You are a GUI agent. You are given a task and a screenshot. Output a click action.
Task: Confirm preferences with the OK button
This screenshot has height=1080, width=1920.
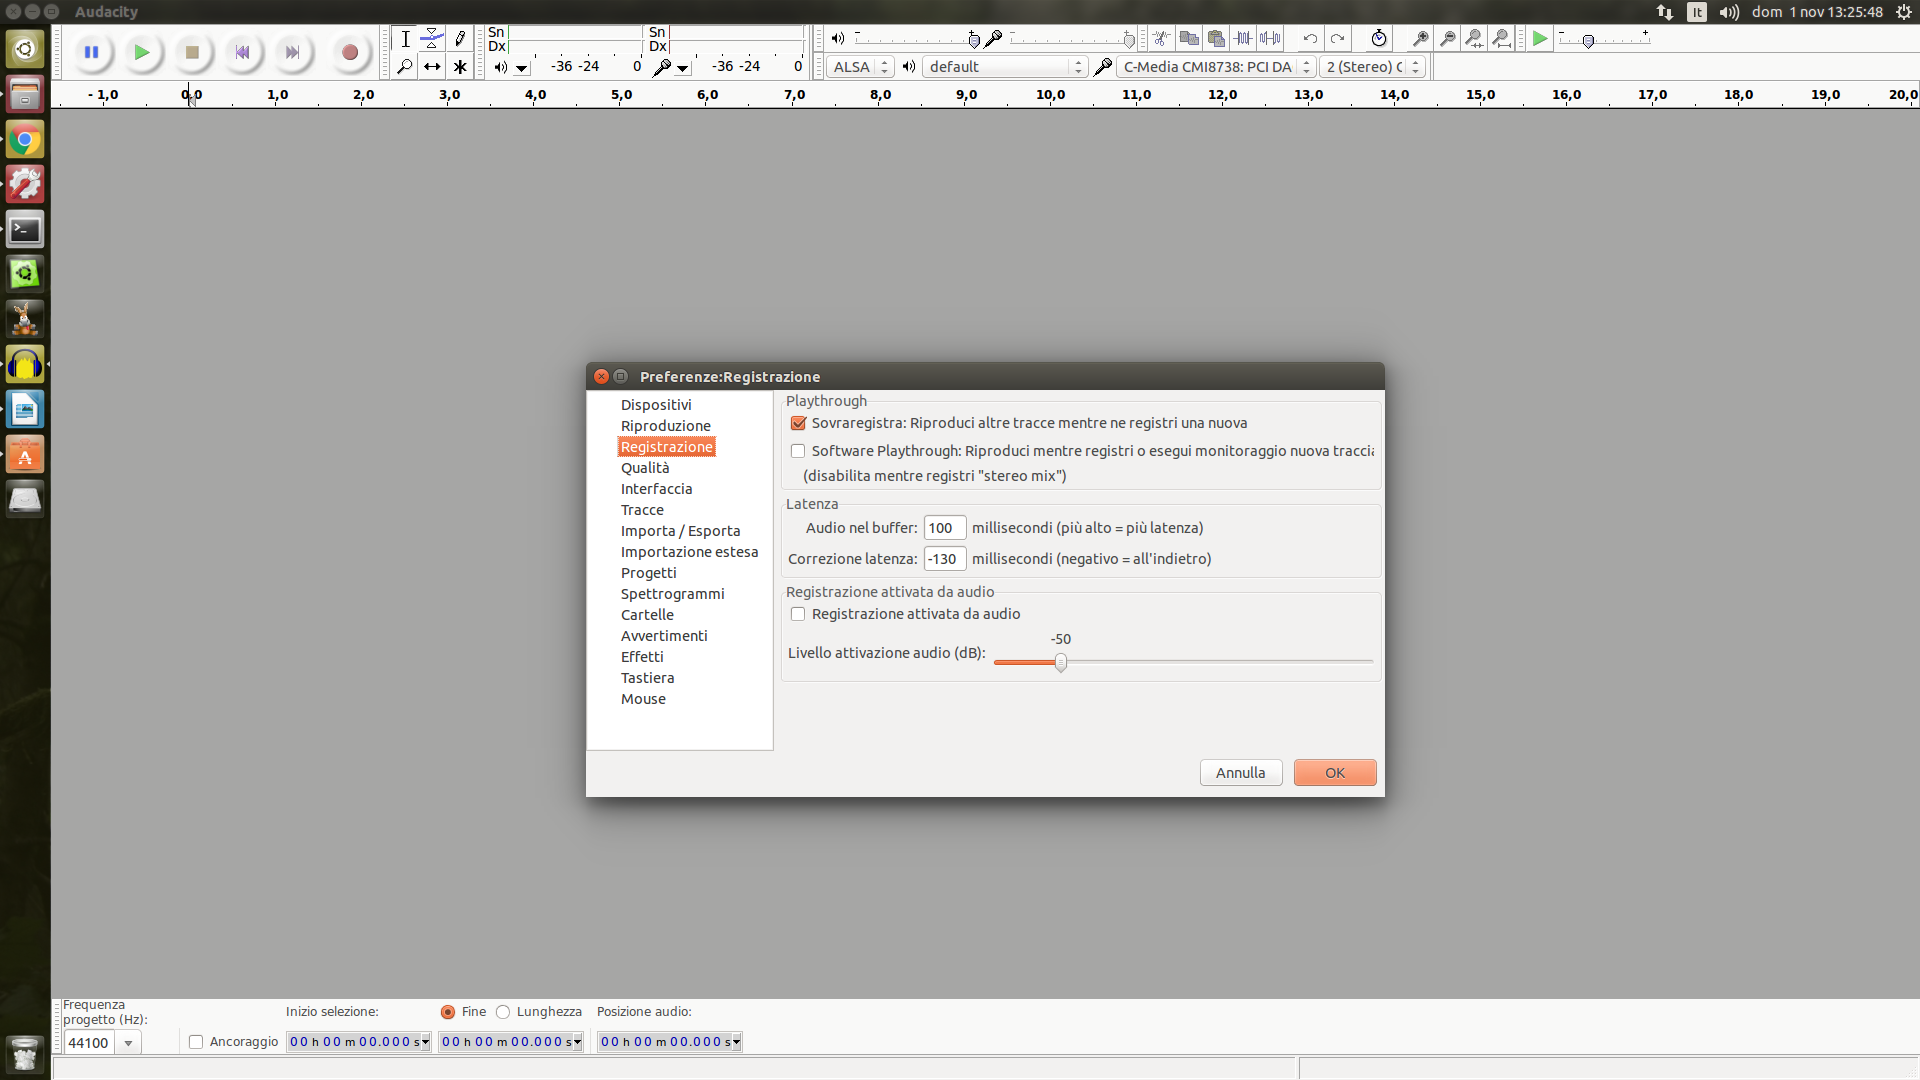click(x=1334, y=773)
